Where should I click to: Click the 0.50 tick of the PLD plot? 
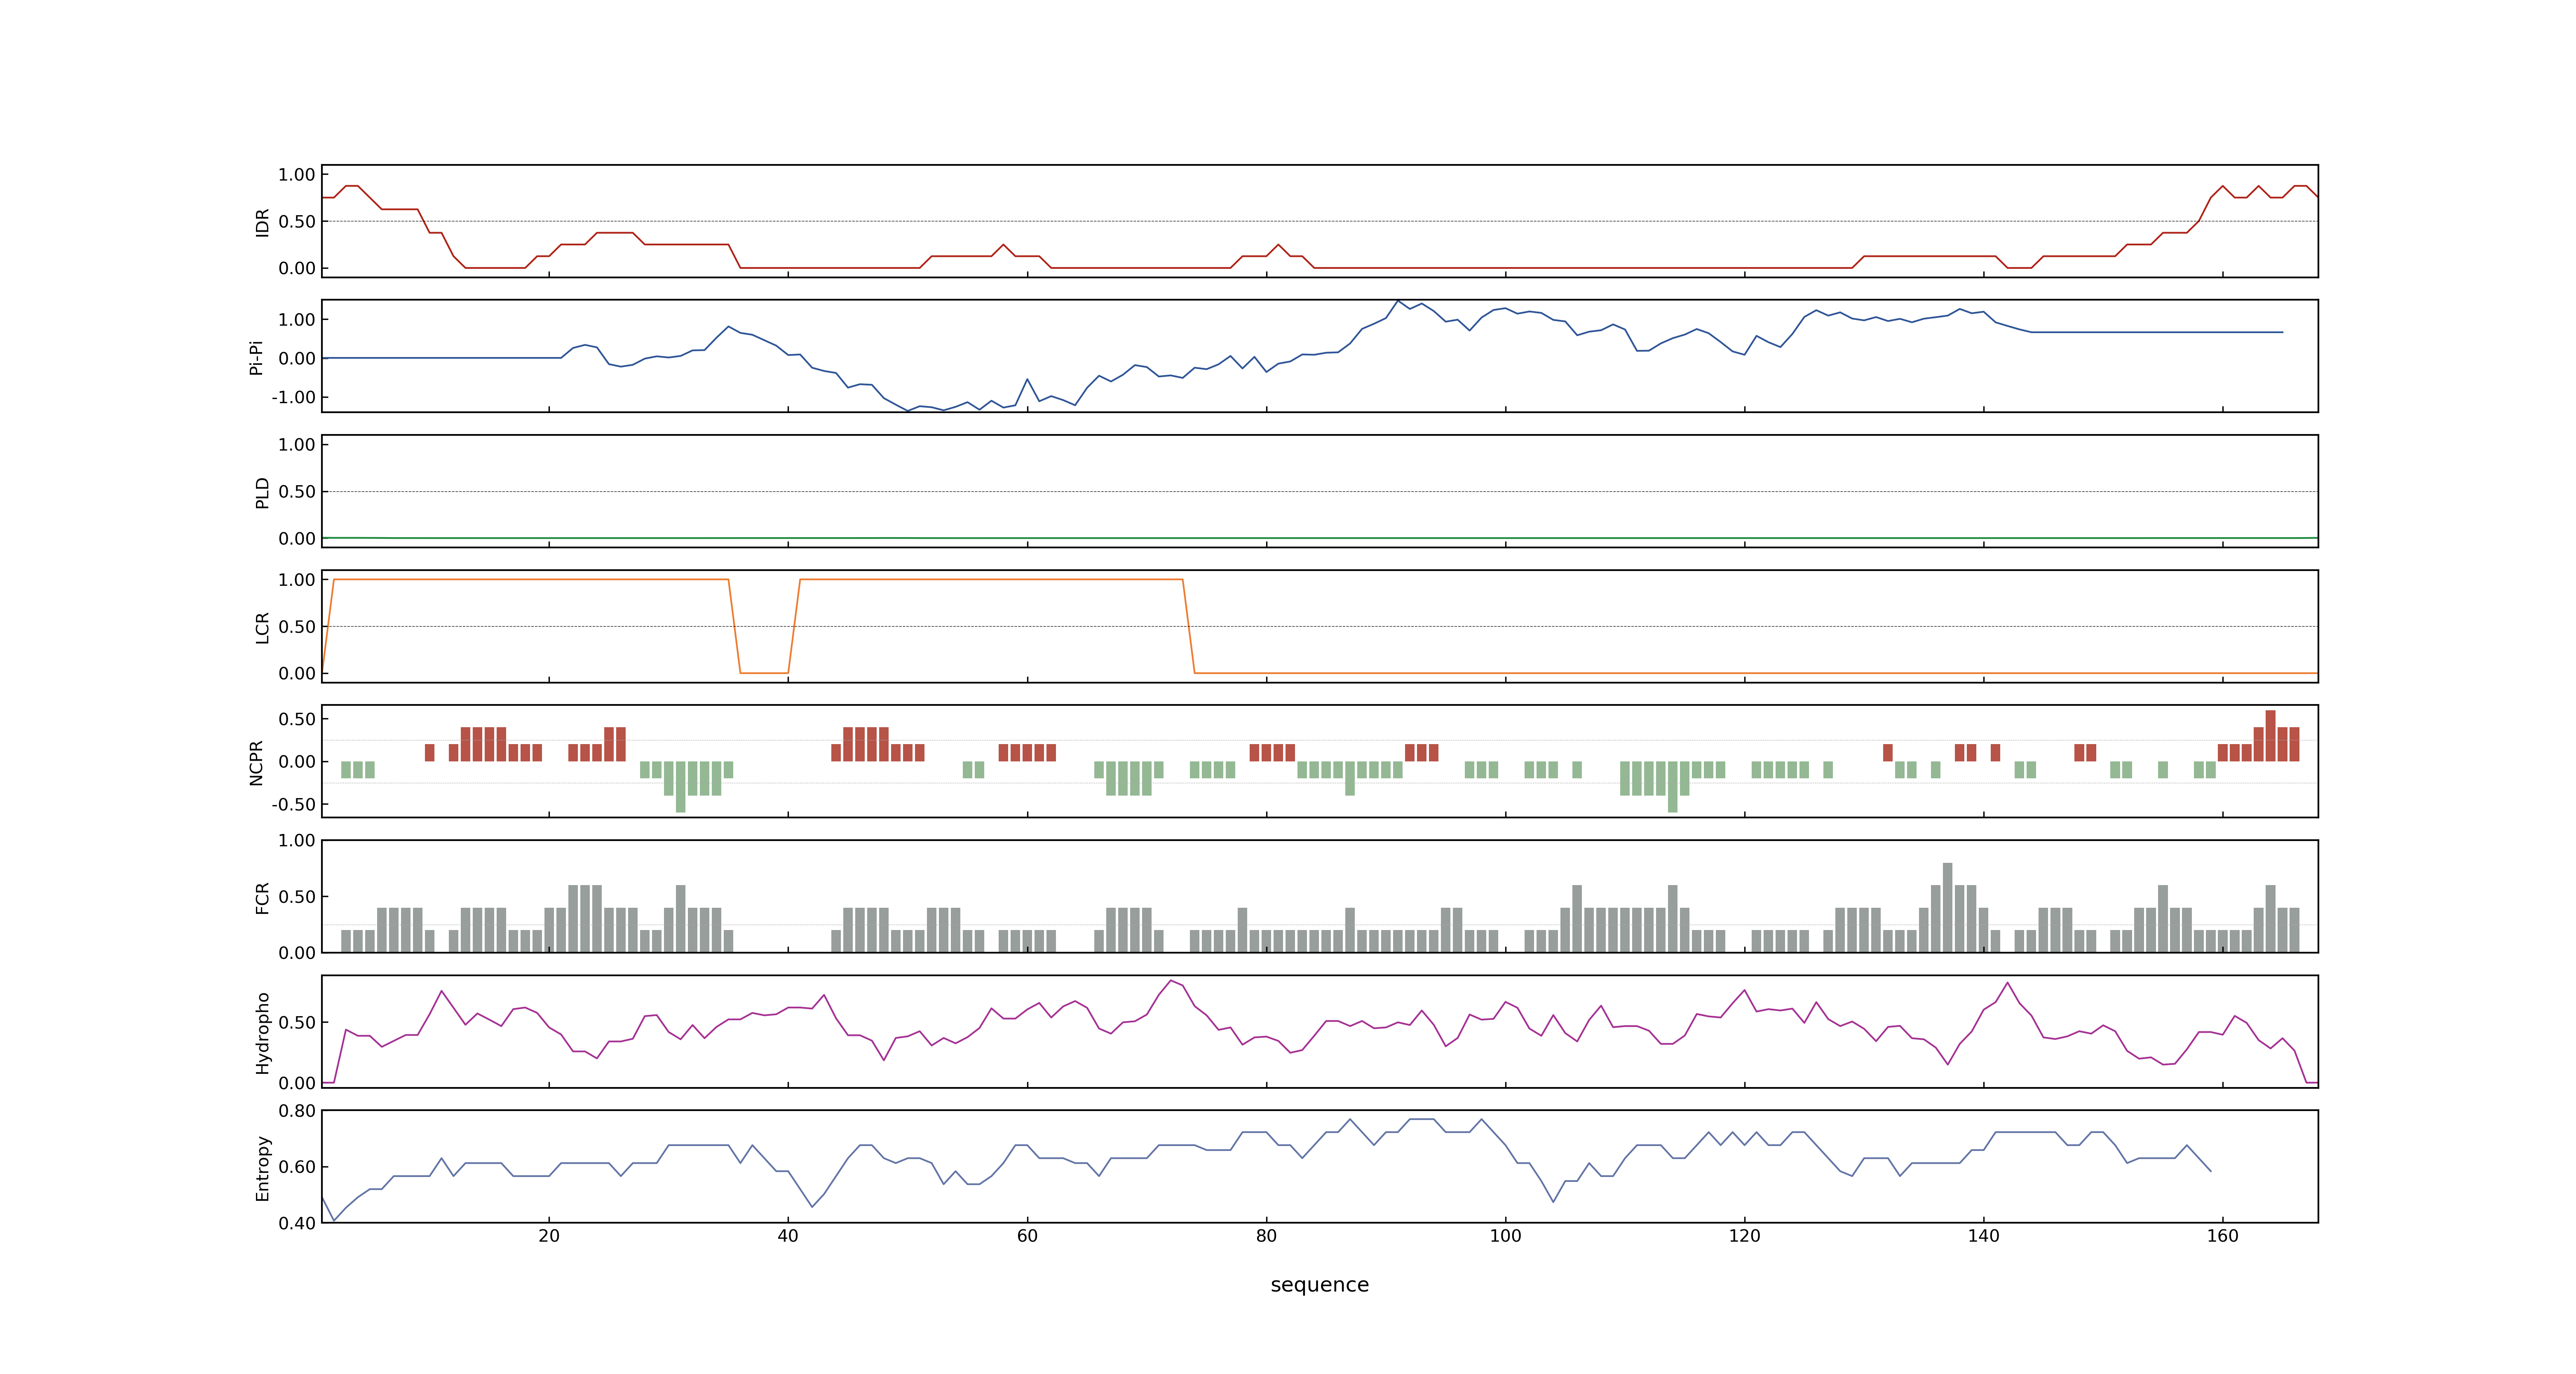(297, 492)
